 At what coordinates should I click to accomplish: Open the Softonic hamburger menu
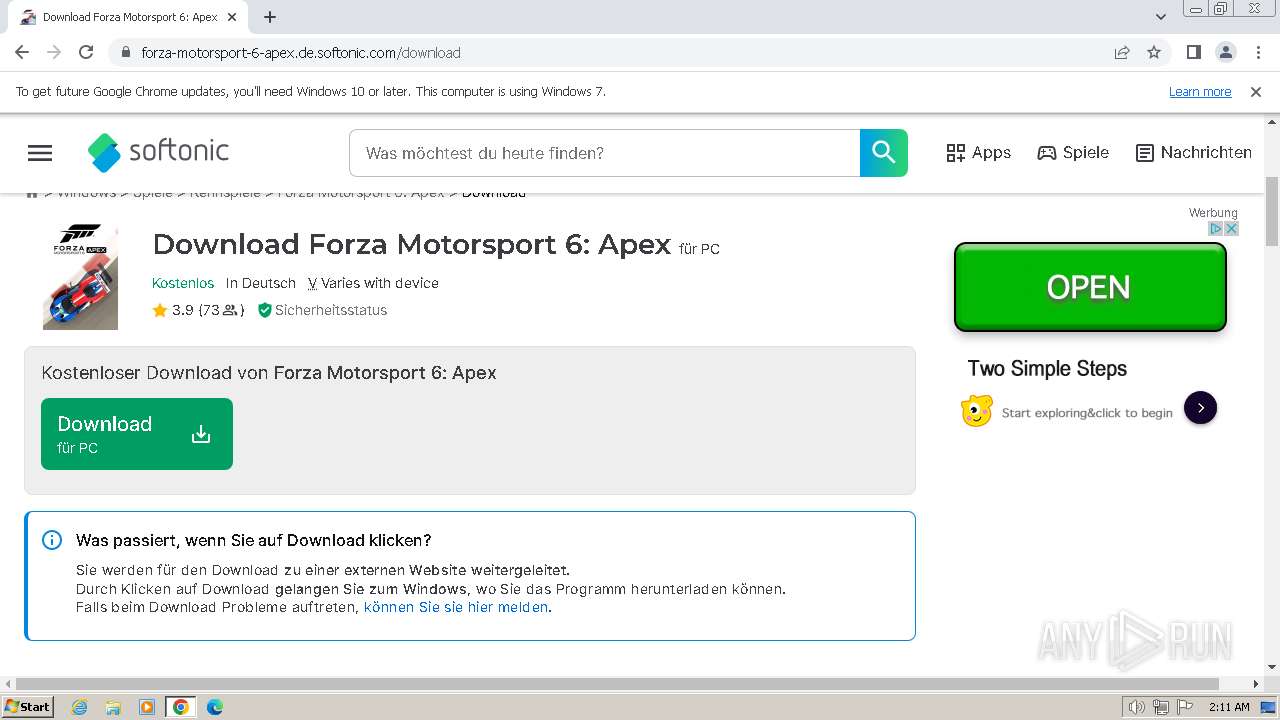(x=40, y=153)
